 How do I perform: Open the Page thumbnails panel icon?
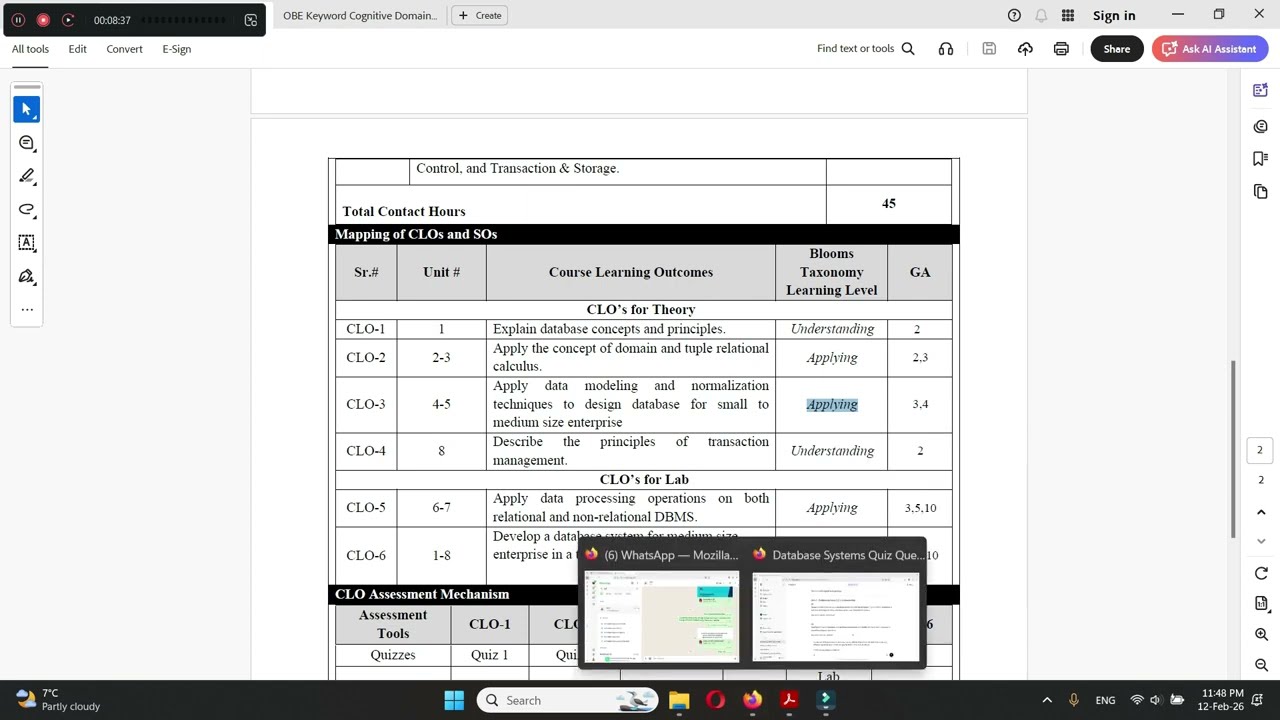(x=1260, y=191)
